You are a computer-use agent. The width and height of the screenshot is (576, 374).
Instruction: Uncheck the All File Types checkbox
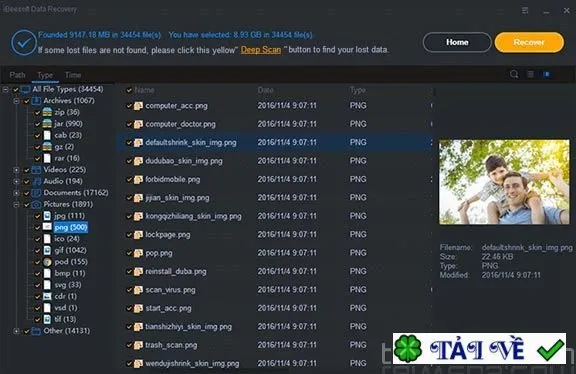tap(15, 89)
